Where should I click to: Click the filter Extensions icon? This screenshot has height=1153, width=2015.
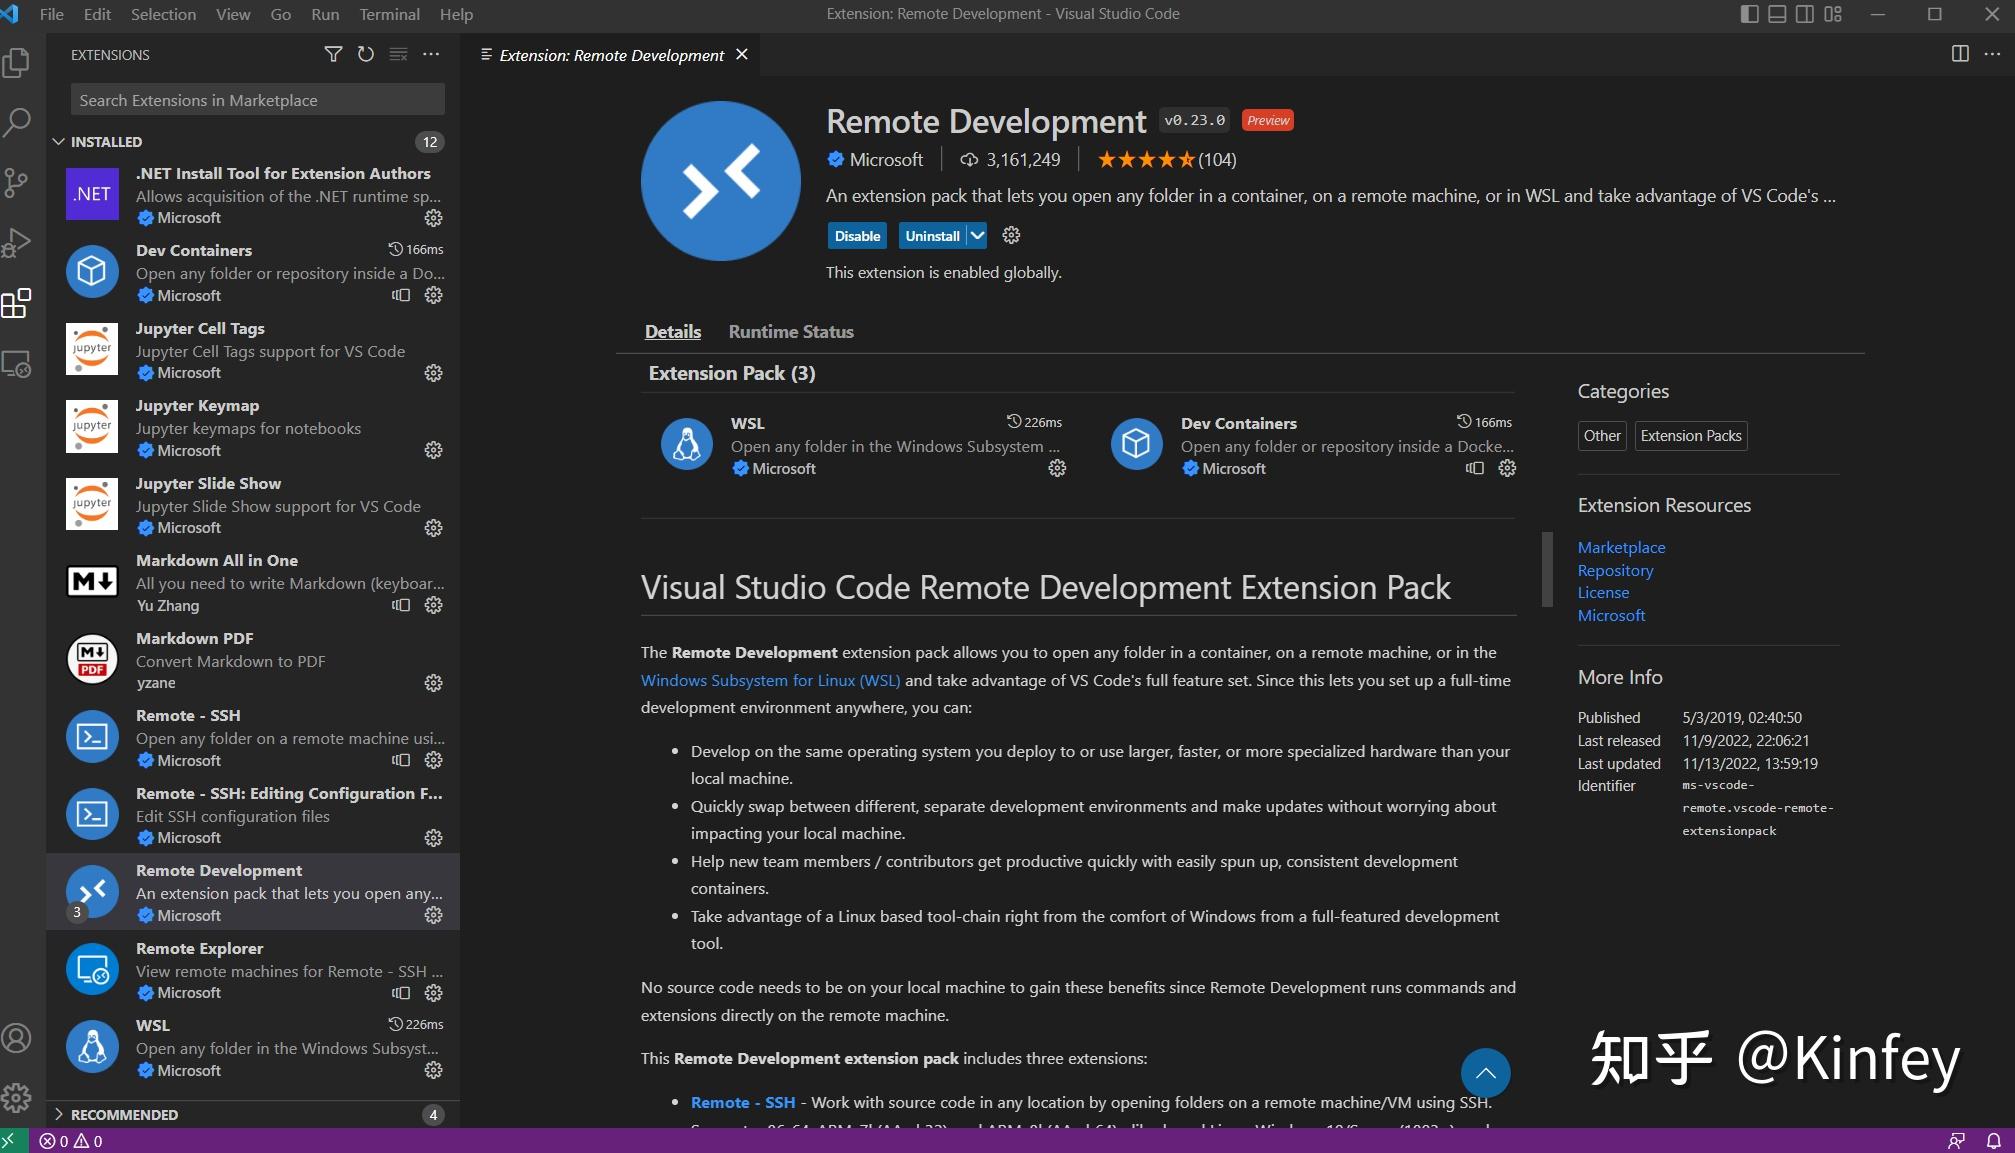point(333,54)
